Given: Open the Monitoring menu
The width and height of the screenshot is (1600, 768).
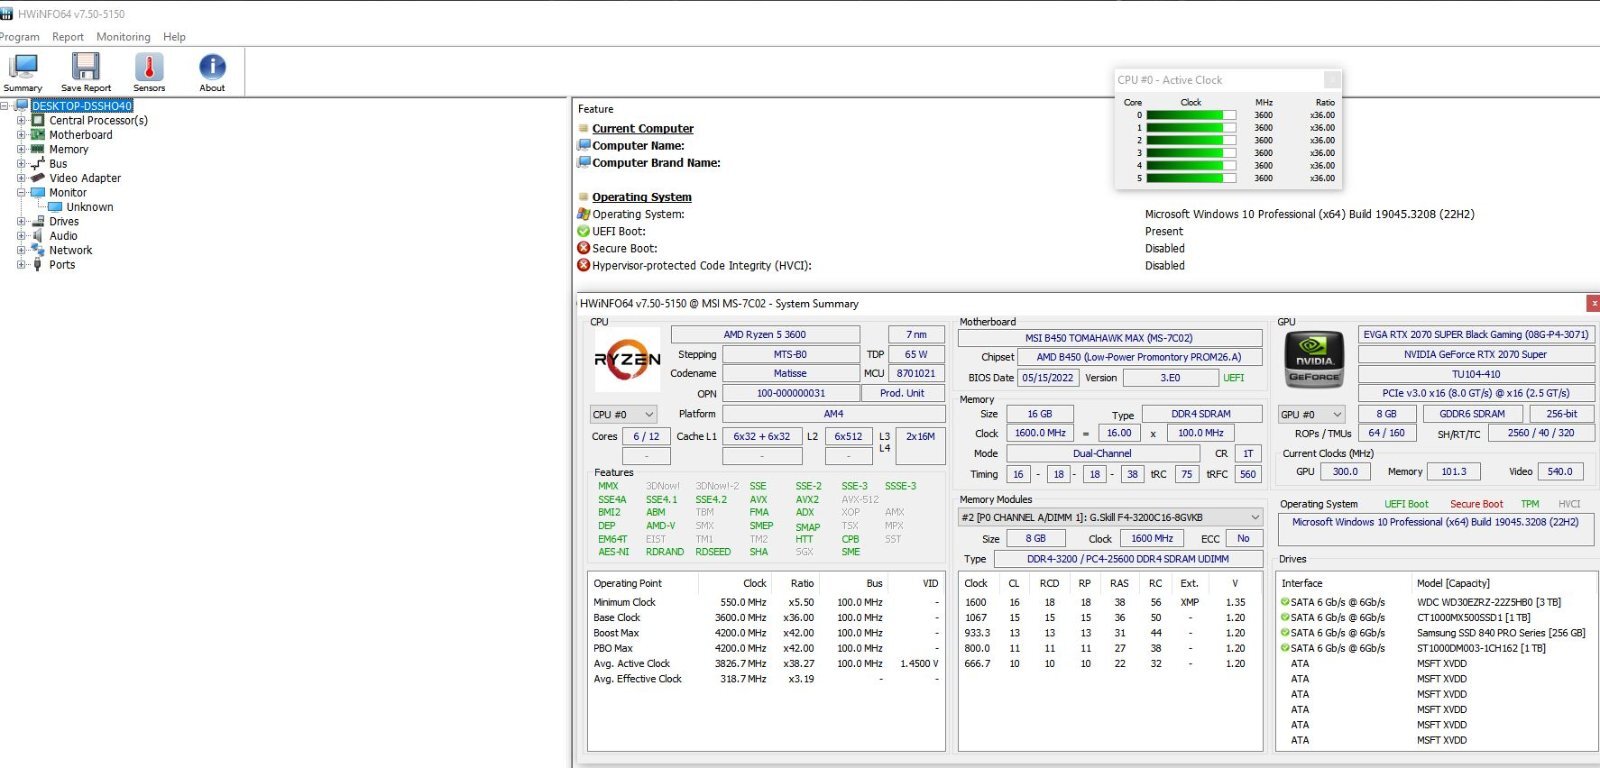Looking at the screenshot, I should pyautogui.click(x=123, y=37).
